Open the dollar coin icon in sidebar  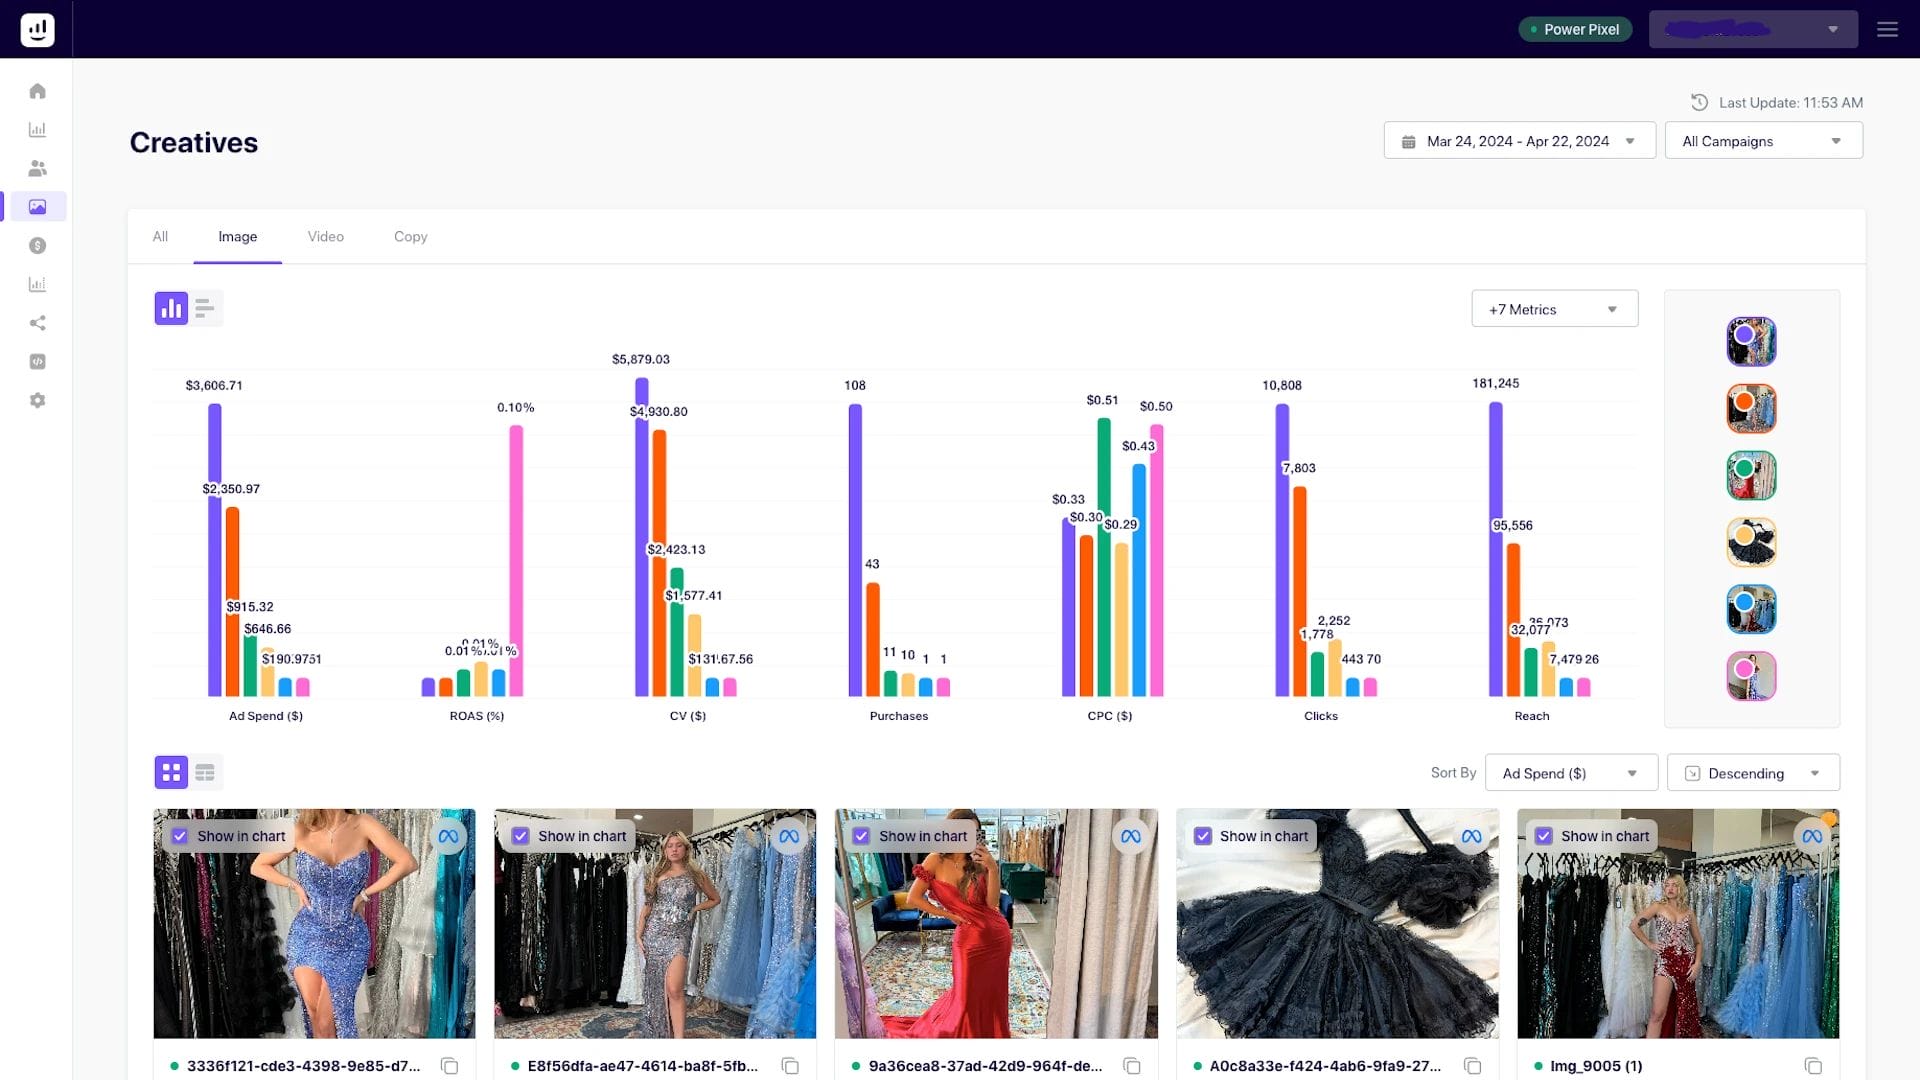[37, 245]
